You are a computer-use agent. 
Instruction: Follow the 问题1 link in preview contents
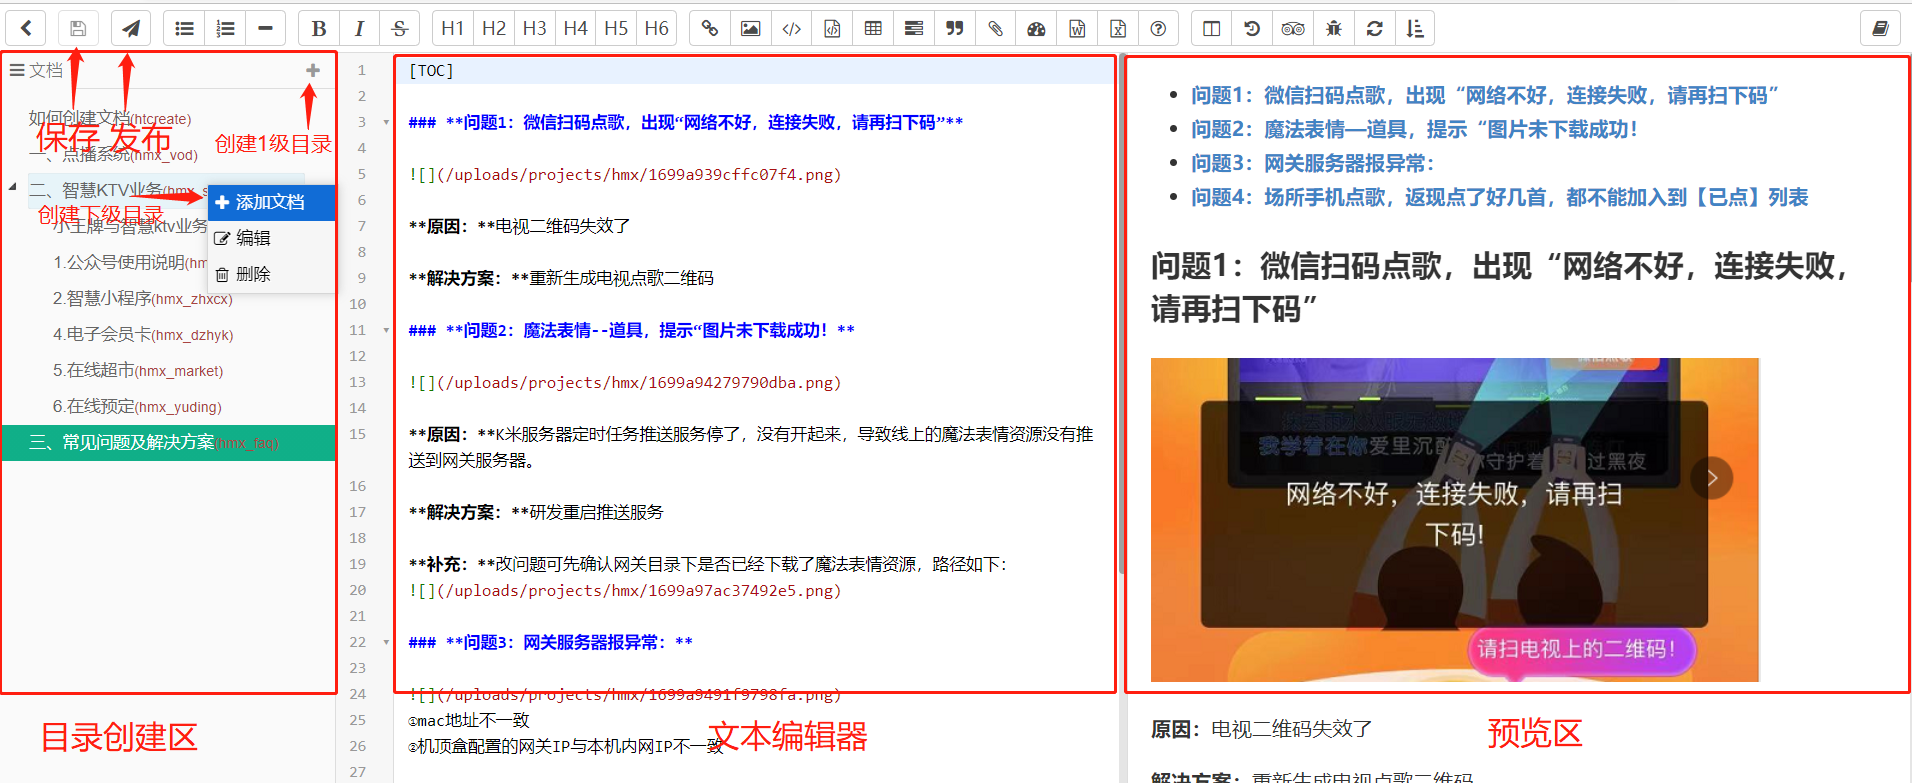tap(1485, 95)
